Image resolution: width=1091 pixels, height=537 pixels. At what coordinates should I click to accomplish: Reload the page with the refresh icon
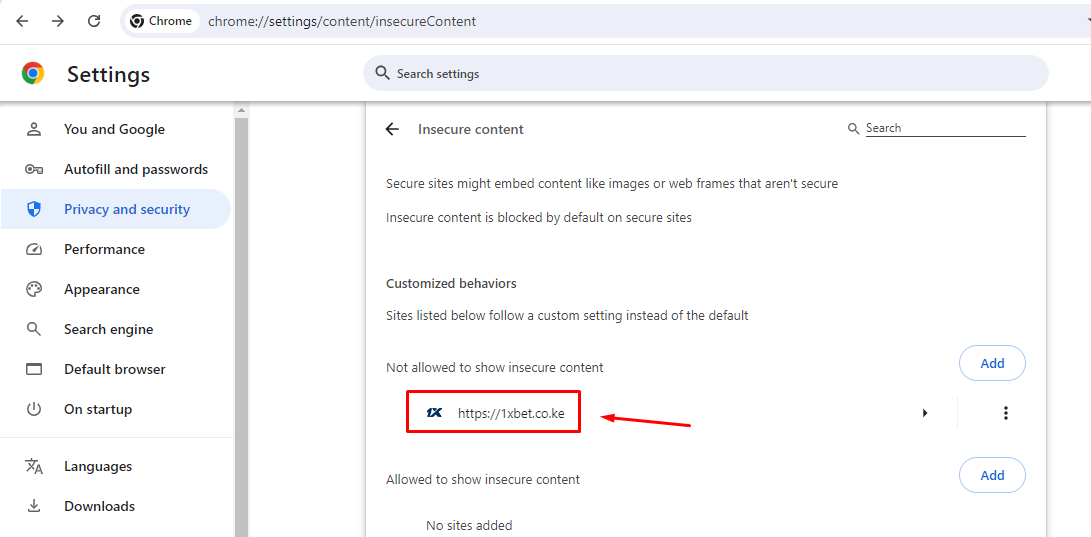[94, 22]
